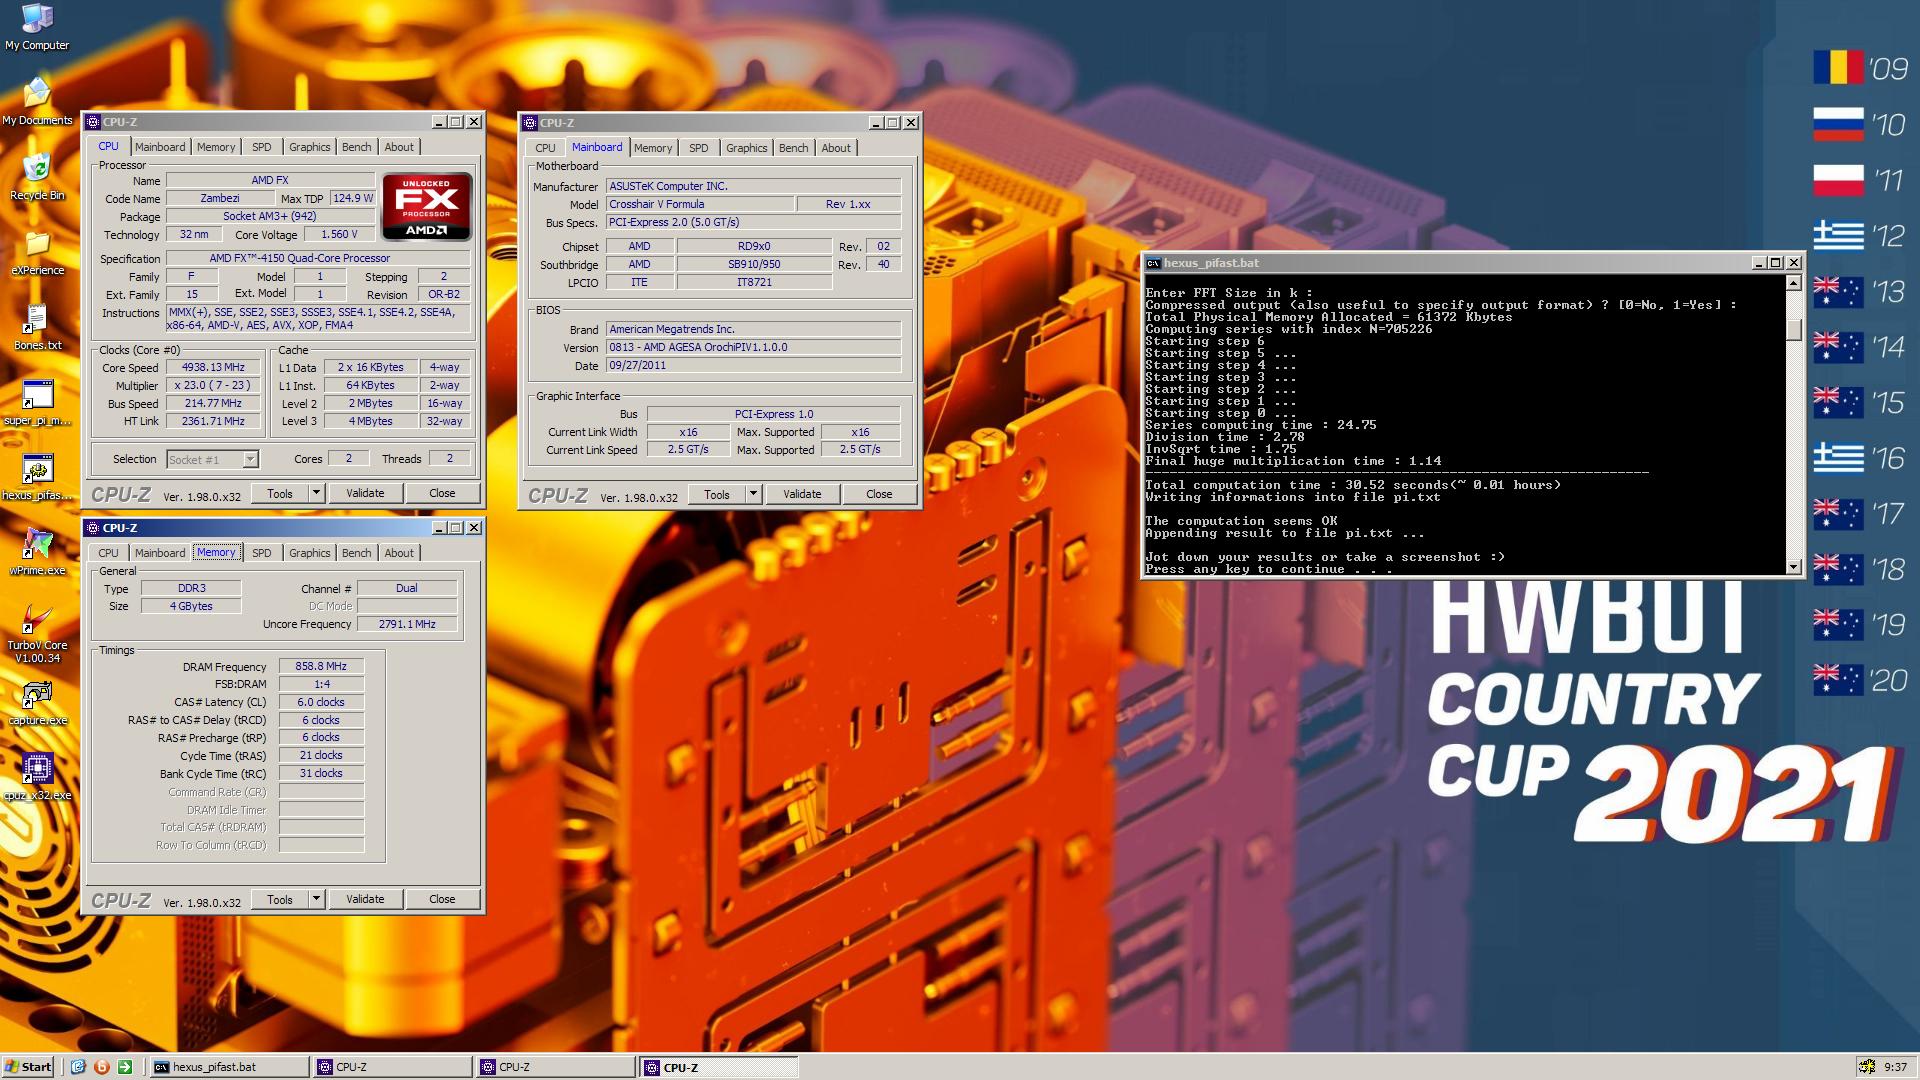The width and height of the screenshot is (1920, 1080).
Task: Click the Uncore Frequency 2791.1 MHz value
Action: (x=407, y=624)
